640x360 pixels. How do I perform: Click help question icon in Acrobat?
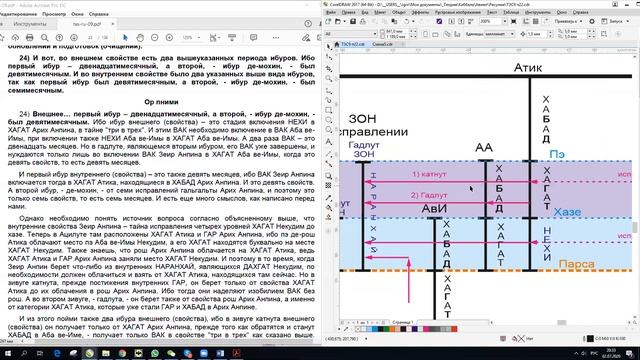pyautogui.click(x=308, y=24)
